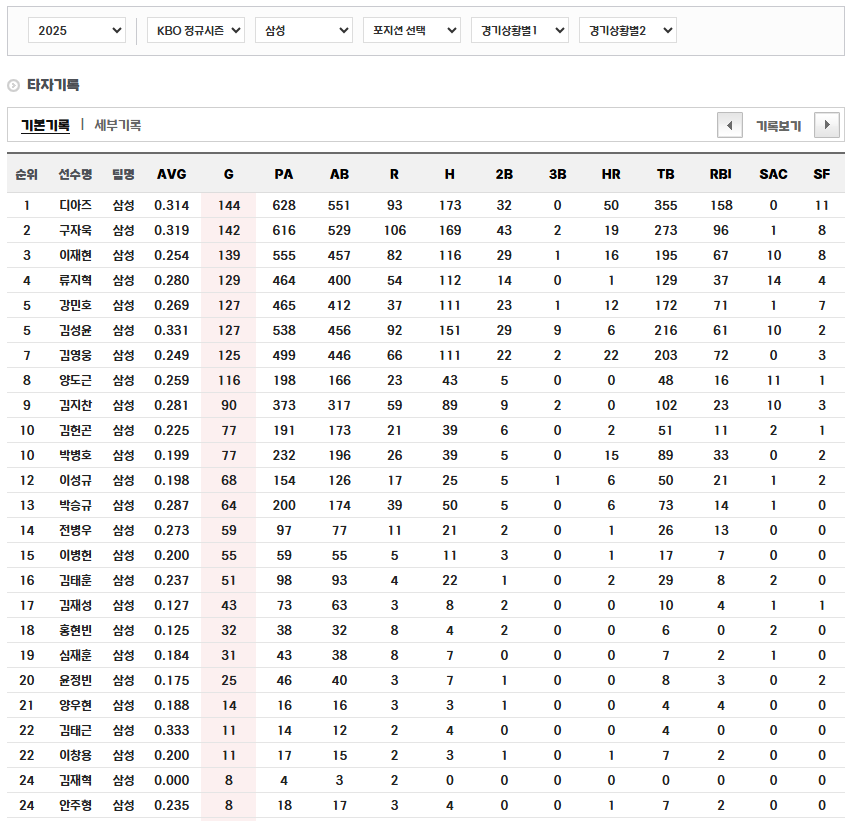Sort by the RBI column header
861x821 pixels.
click(719, 173)
